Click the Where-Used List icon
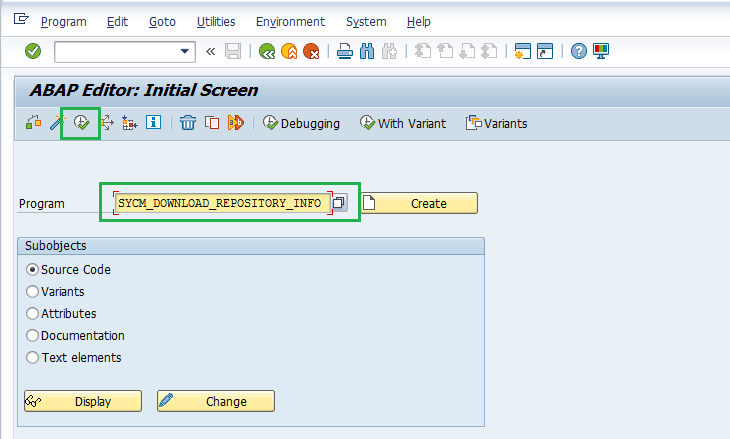730x439 pixels. tap(107, 123)
